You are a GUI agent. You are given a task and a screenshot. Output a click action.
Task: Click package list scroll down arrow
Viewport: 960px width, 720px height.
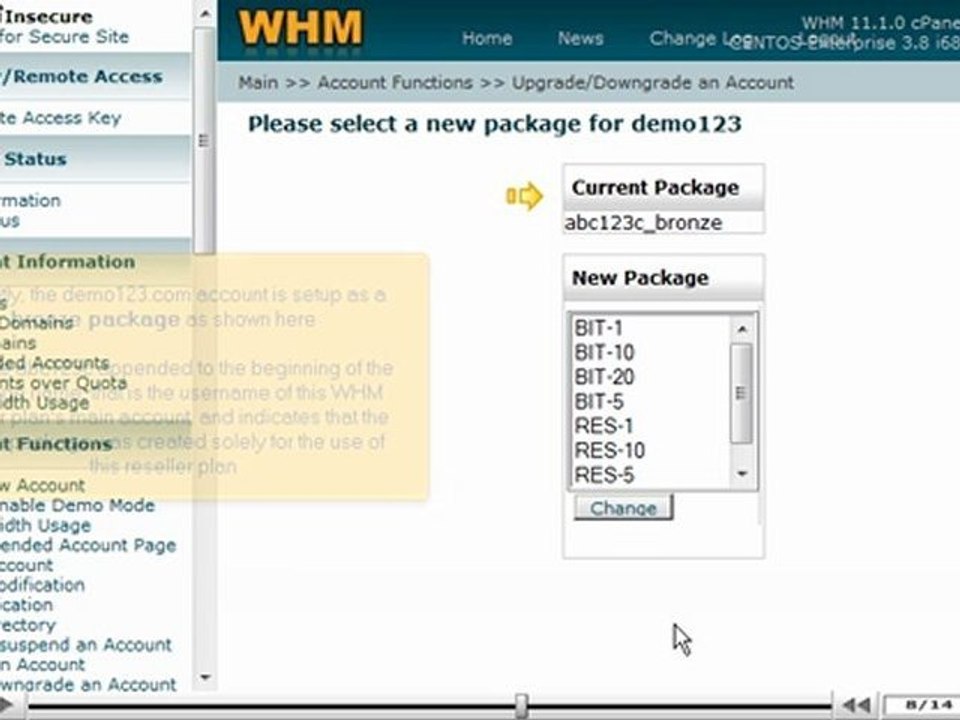click(x=742, y=474)
